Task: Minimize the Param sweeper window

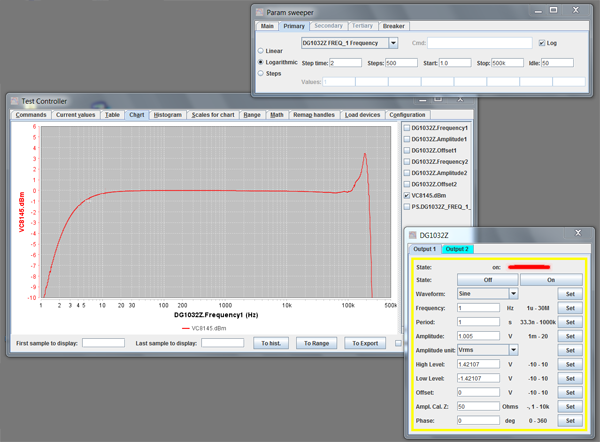Action: point(538,11)
